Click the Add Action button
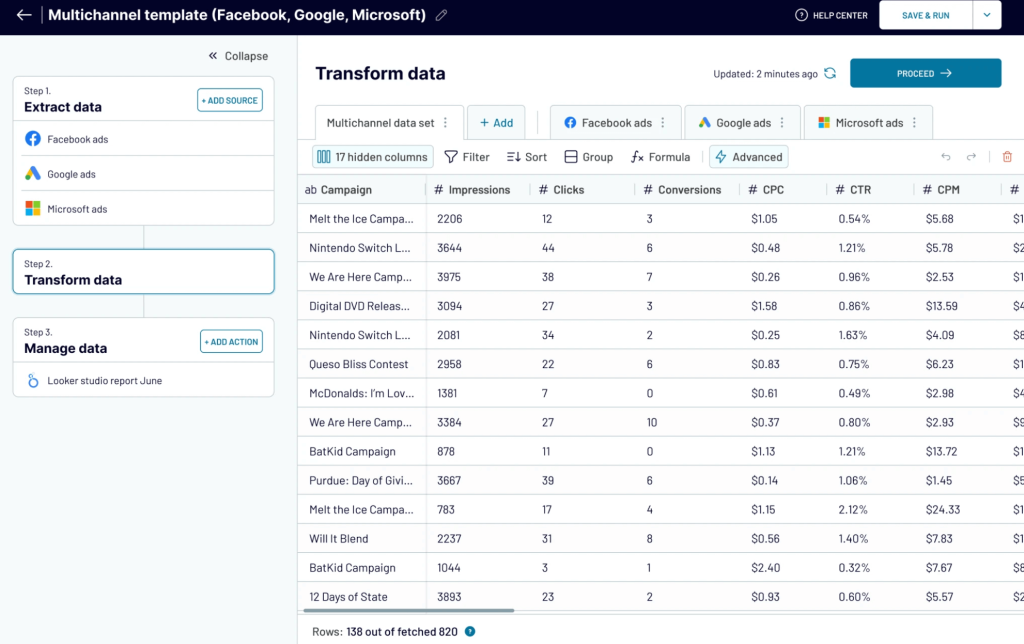Viewport: 1024px width, 644px height. click(231, 342)
